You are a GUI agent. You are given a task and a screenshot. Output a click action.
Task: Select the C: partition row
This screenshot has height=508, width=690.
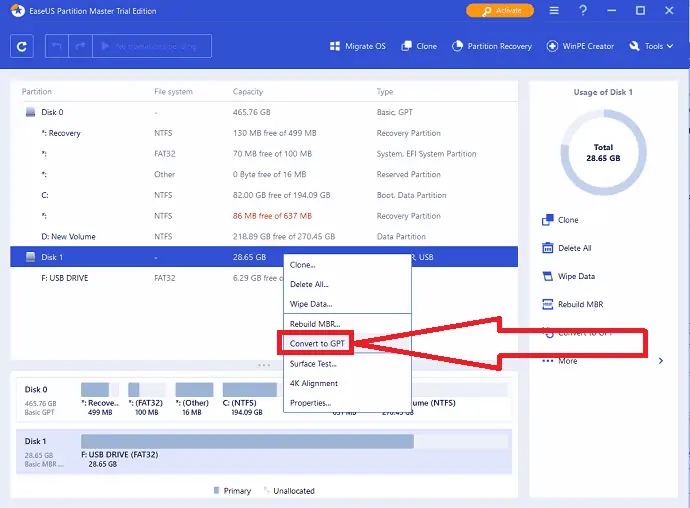[x=264, y=195]
